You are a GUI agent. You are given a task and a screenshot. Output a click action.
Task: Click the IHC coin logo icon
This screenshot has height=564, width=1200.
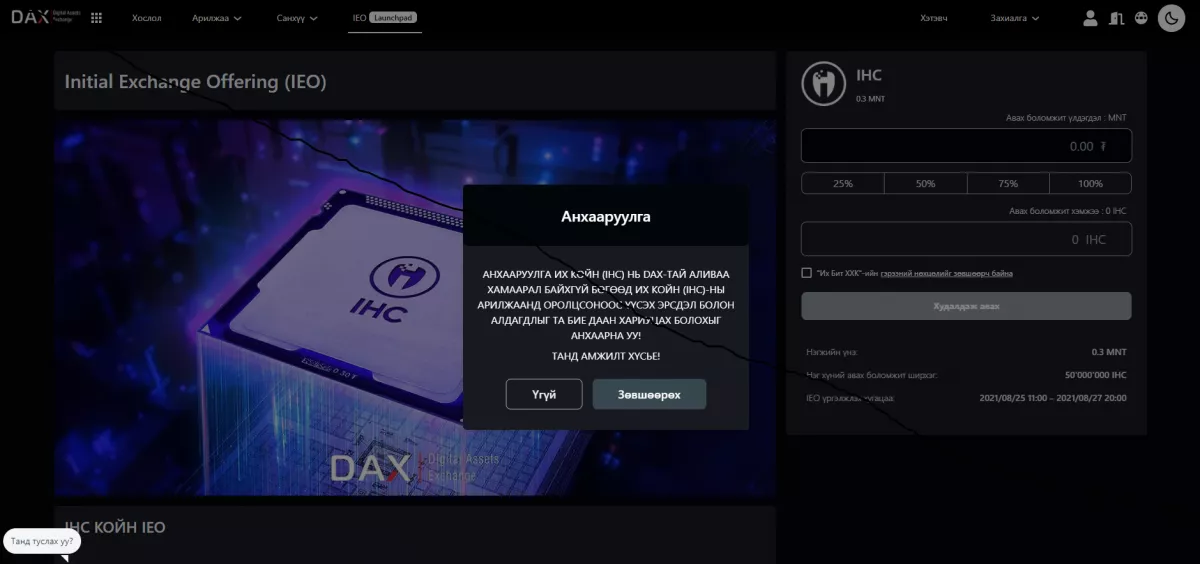[x=824, y=84]
